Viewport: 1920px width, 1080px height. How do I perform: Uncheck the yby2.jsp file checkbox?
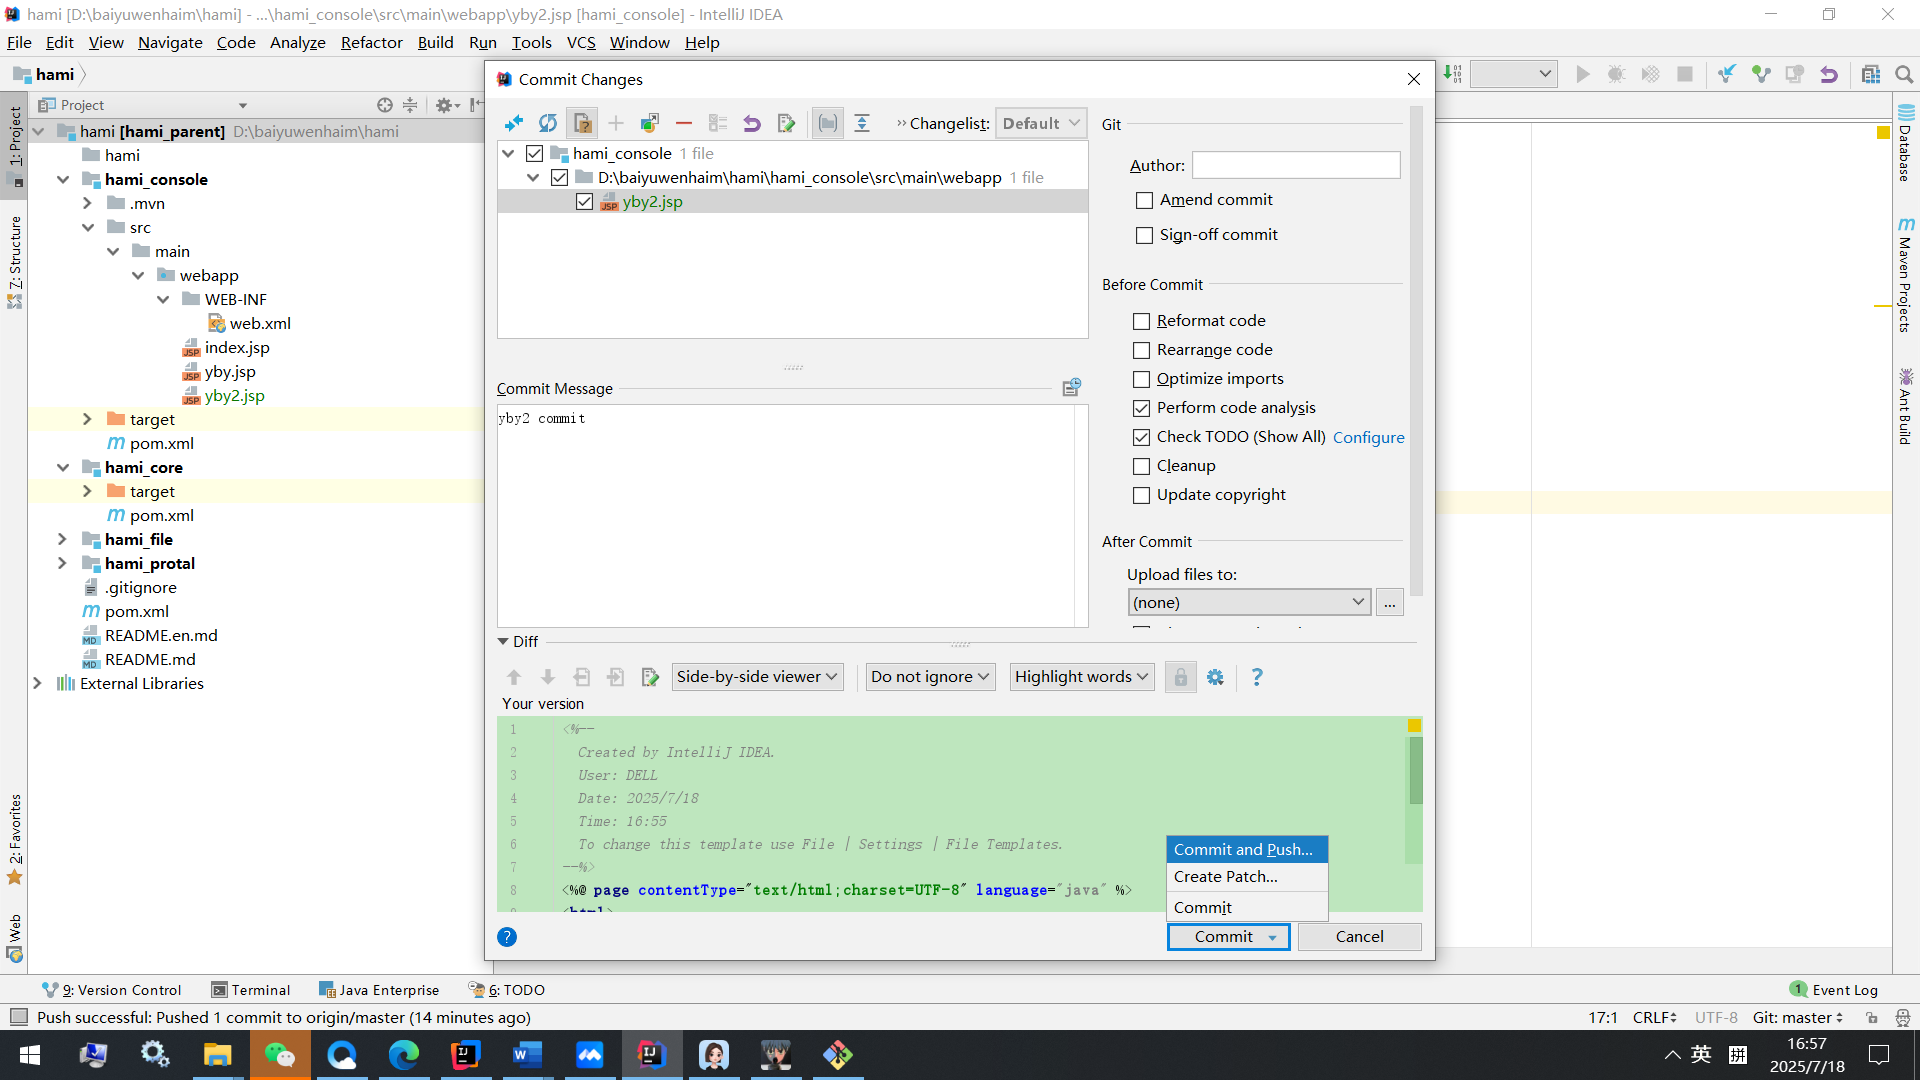pyautogui.click(x=585, y=201)
